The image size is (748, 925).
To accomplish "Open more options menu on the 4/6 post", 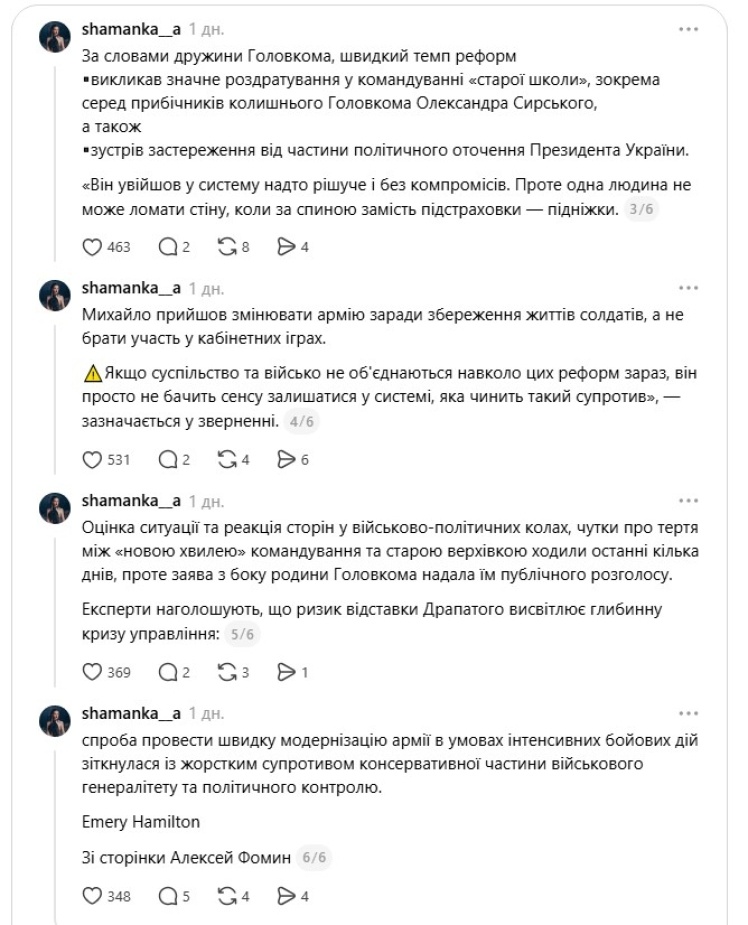I will click(688, 288).
